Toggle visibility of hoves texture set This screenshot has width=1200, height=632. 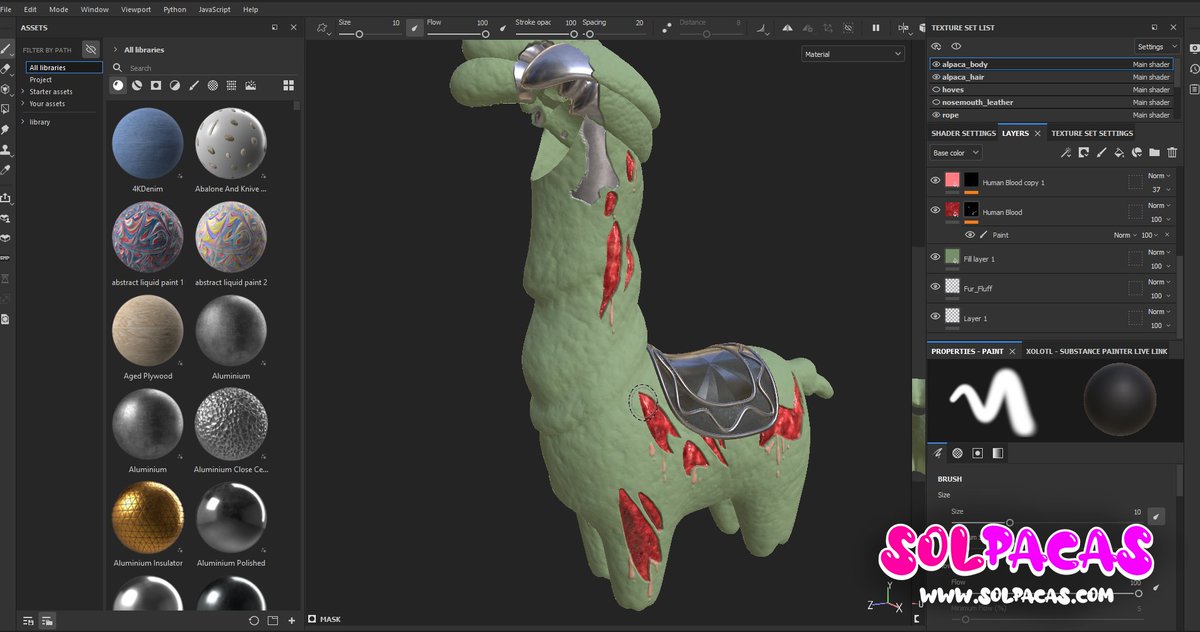point(936,90)
